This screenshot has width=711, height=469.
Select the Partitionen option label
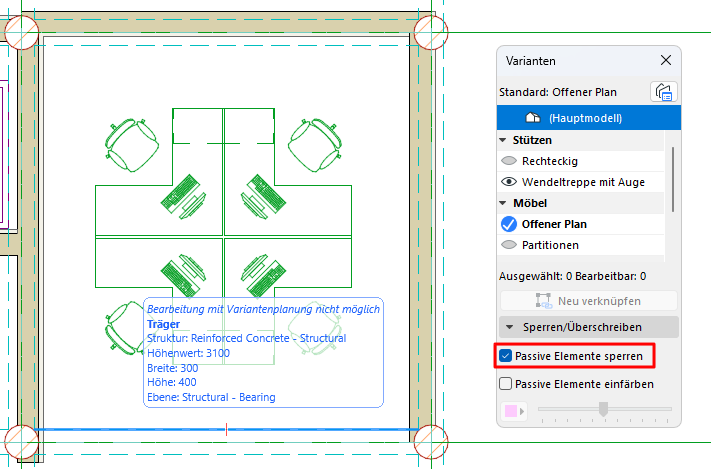(x=550, y=245)
